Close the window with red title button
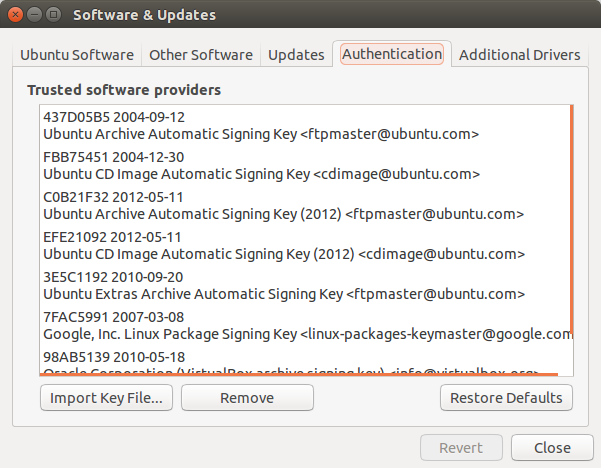 [15, 15]
